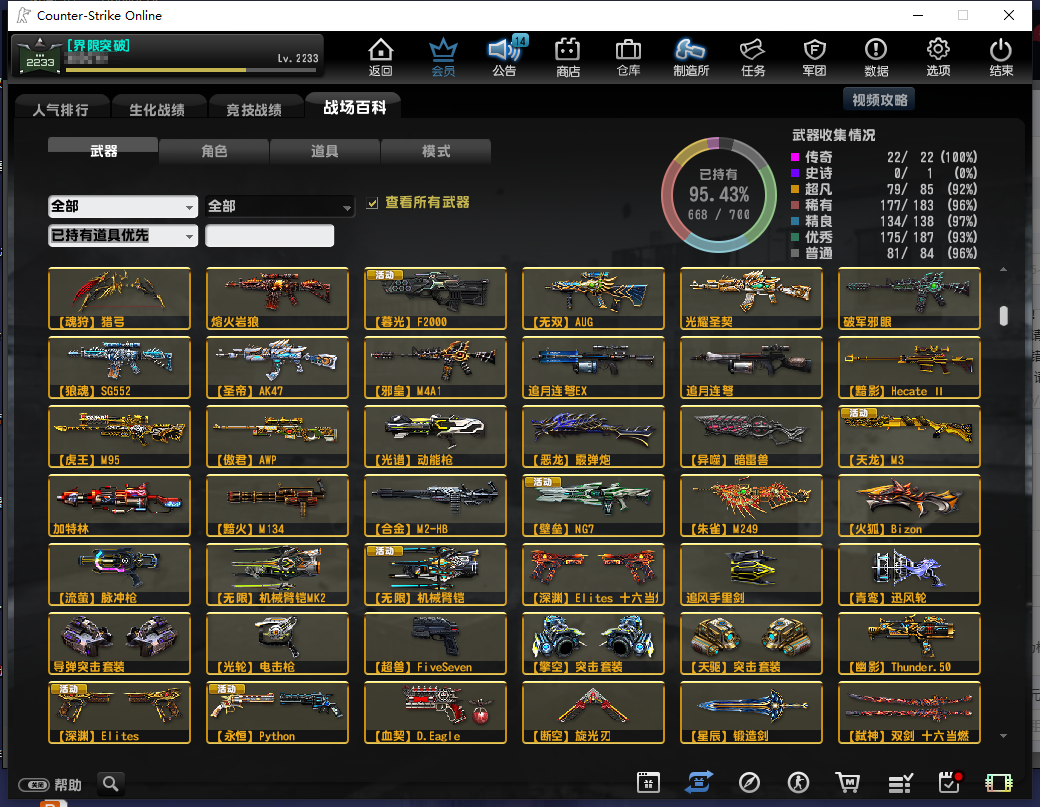Click the film strip icon
Screen dimensions: 1040x807
click(x=999, y=783)
